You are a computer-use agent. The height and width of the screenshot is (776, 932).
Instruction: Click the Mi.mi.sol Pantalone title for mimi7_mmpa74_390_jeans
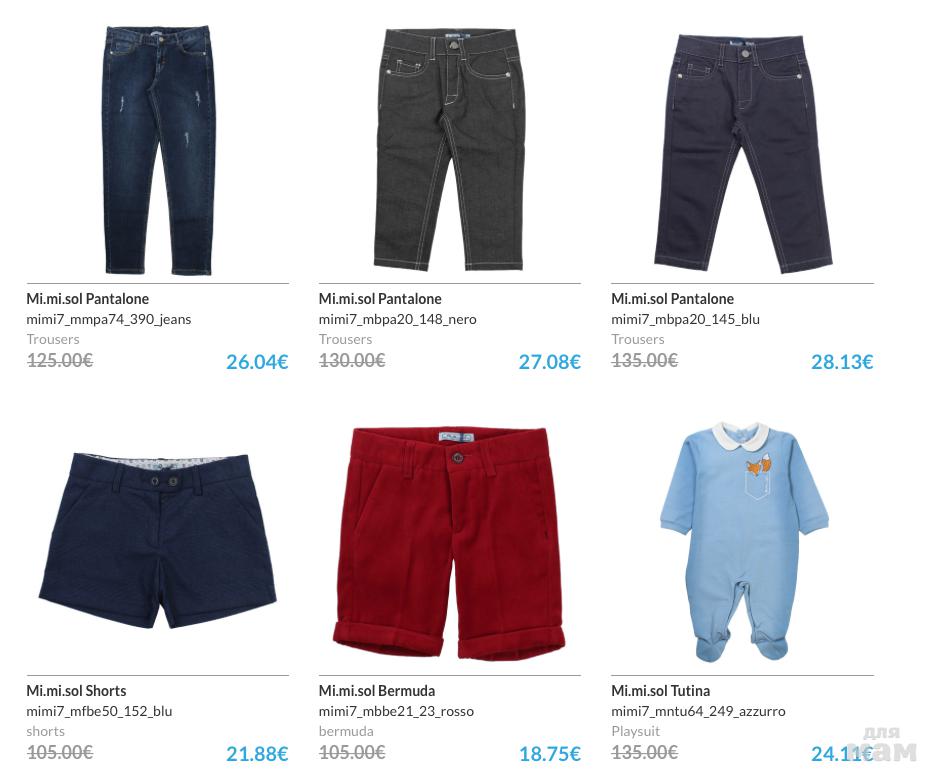[x=87, y=299]
